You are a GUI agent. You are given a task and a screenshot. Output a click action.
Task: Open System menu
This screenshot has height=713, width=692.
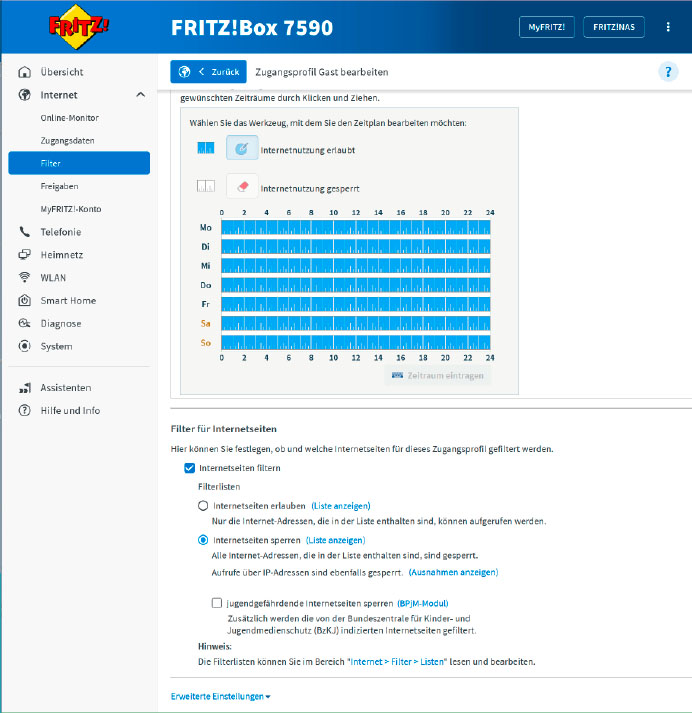pyautogui.click(x=56, y=346)
